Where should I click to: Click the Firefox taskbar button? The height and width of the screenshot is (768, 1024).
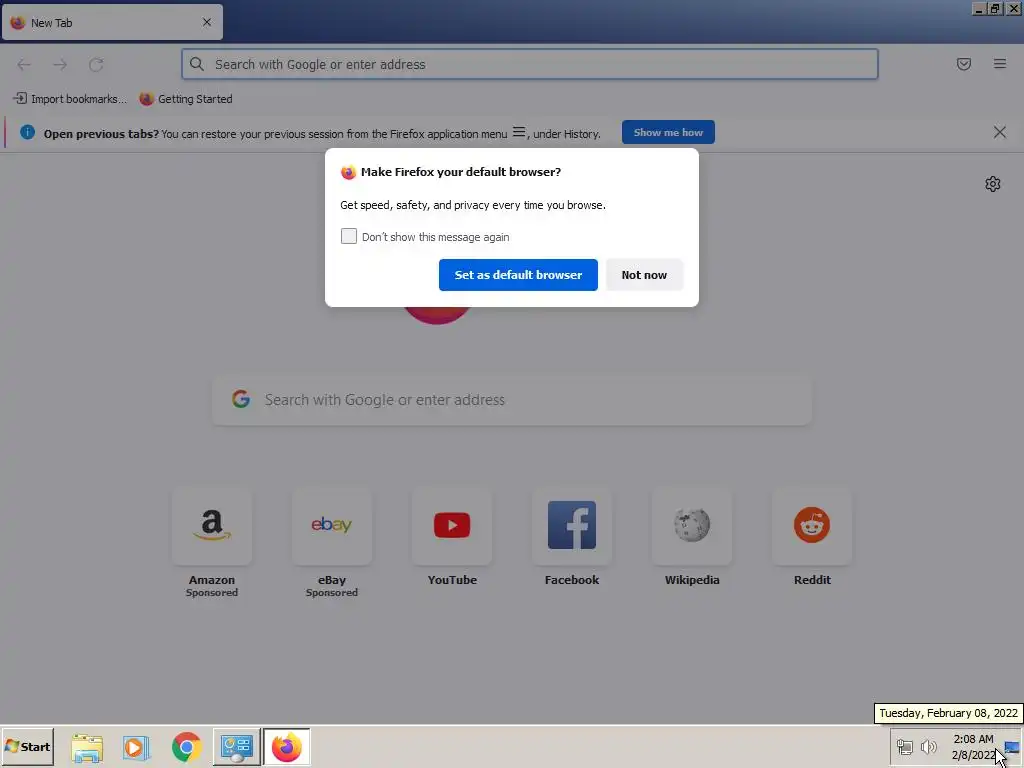coord(287,746)
